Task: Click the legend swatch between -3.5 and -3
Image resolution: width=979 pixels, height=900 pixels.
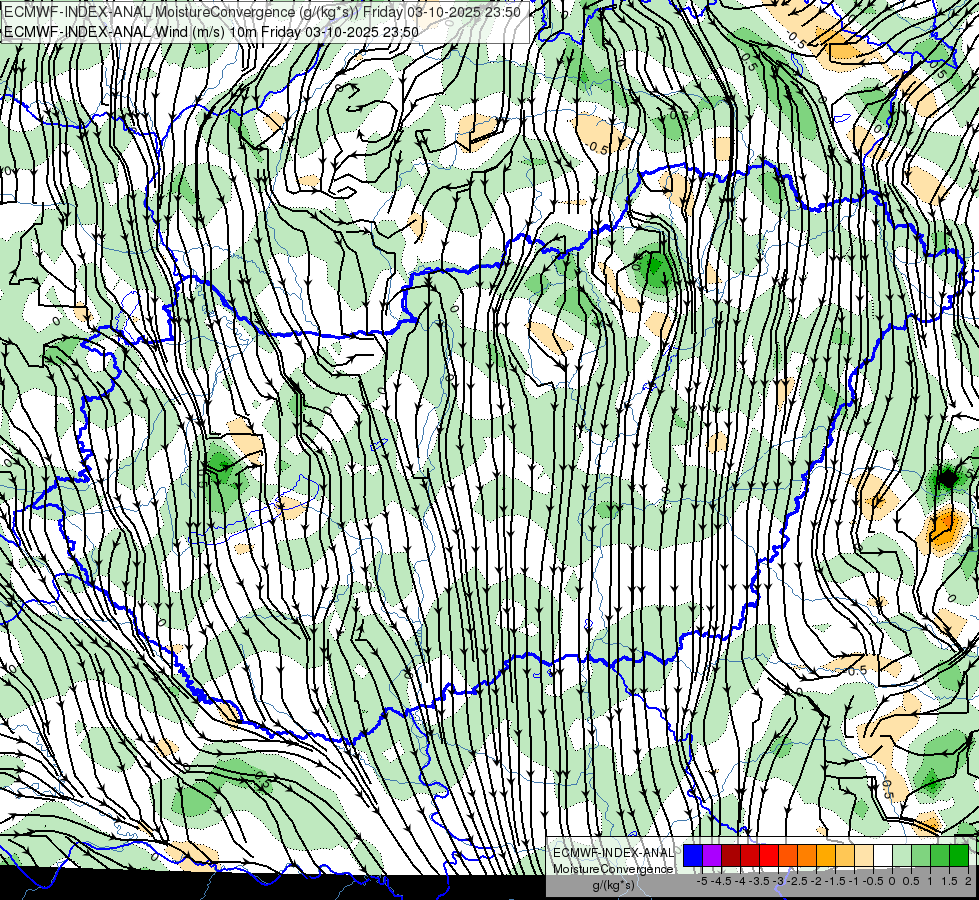Action: (x=769, y=855)
